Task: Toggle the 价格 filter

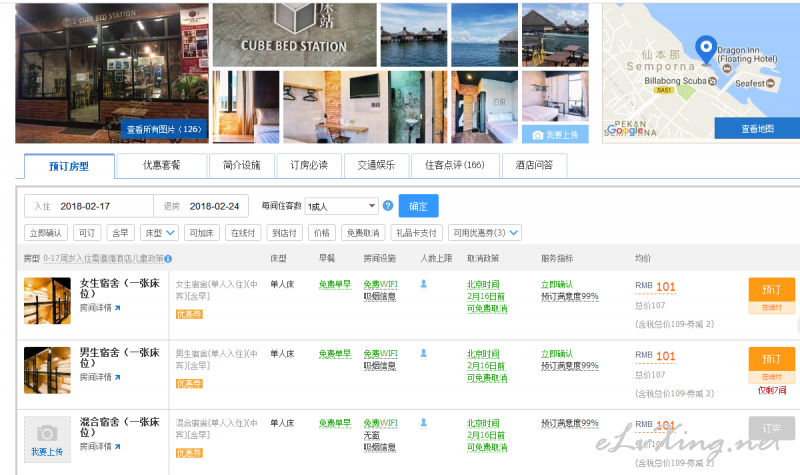Action: coord(322,233)
